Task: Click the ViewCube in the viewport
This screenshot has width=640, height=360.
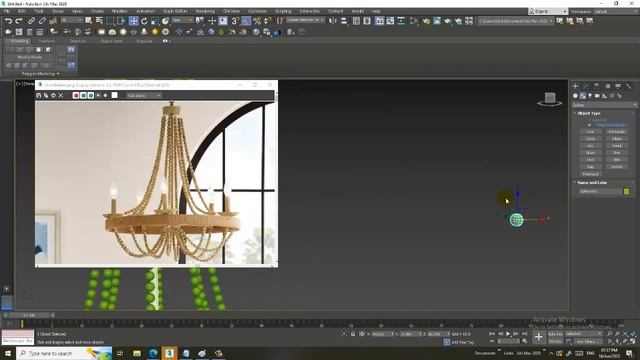Action: (x=550, y=98)
